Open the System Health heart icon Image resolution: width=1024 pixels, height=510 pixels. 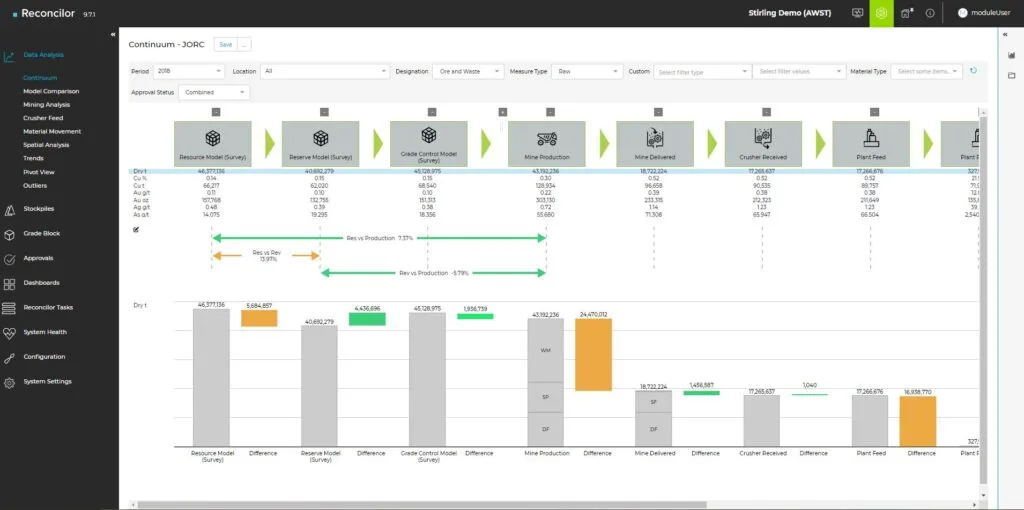pyautogui.click(x=9, y=333)
